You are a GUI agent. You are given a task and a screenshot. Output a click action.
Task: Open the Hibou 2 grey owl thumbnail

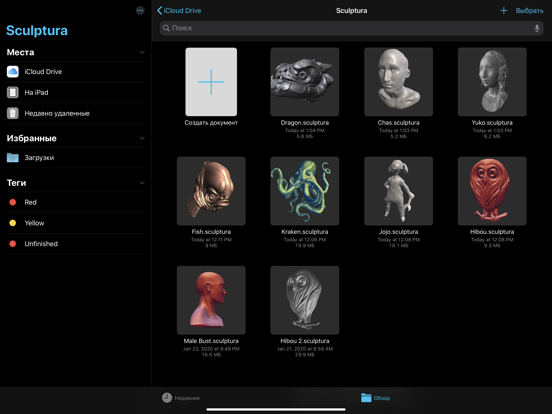click(x=305, y=300)
